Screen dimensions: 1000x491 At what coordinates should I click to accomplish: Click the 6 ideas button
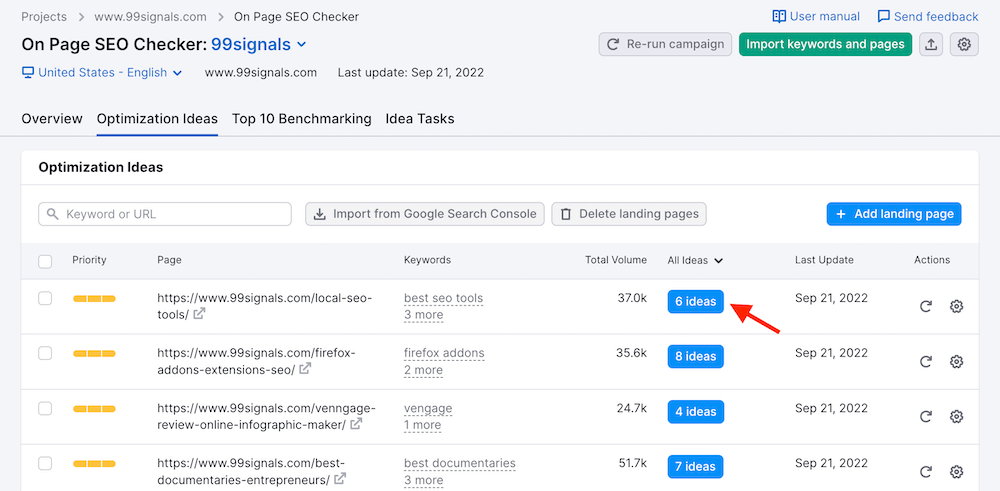695,301
